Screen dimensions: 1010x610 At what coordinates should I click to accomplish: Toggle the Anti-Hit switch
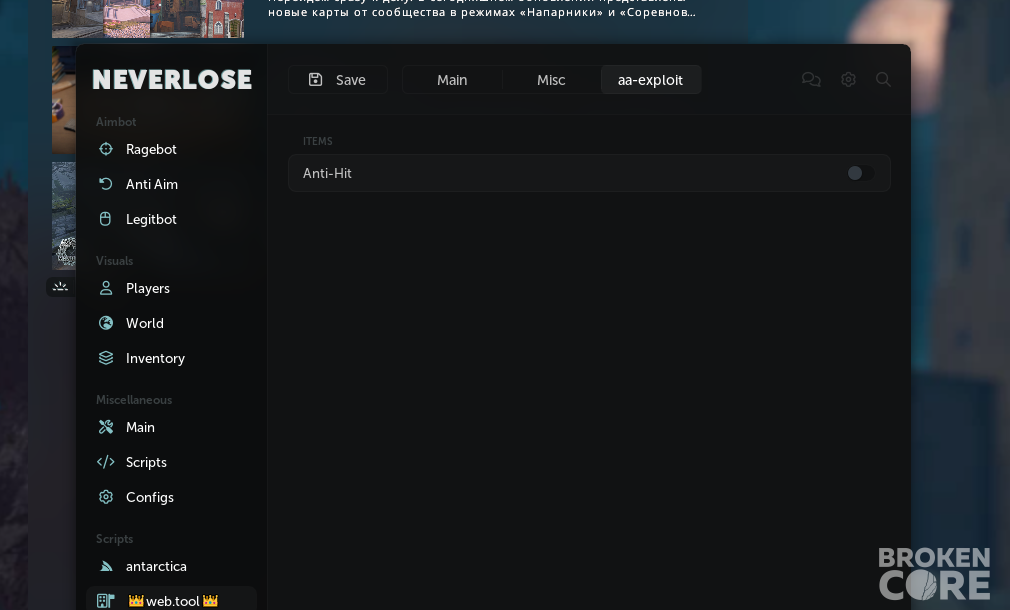pos(861,173)
